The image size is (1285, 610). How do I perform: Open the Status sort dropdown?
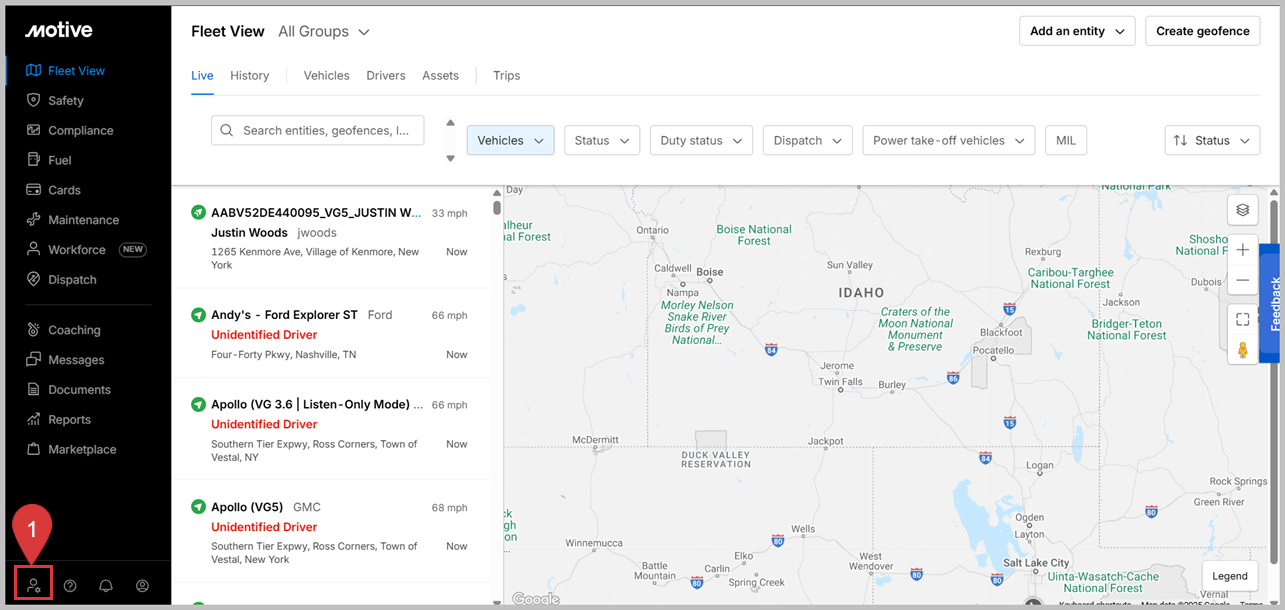click(1212, 141)
